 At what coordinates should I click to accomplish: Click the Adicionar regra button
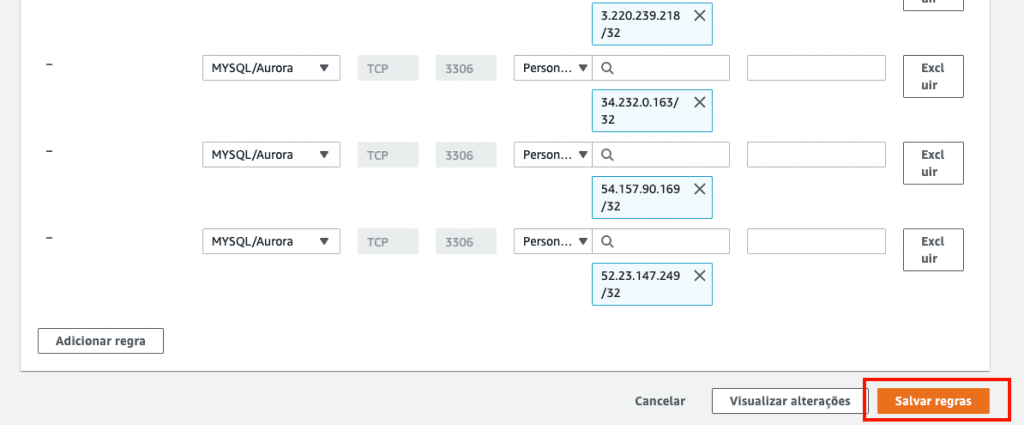point(100,341)
